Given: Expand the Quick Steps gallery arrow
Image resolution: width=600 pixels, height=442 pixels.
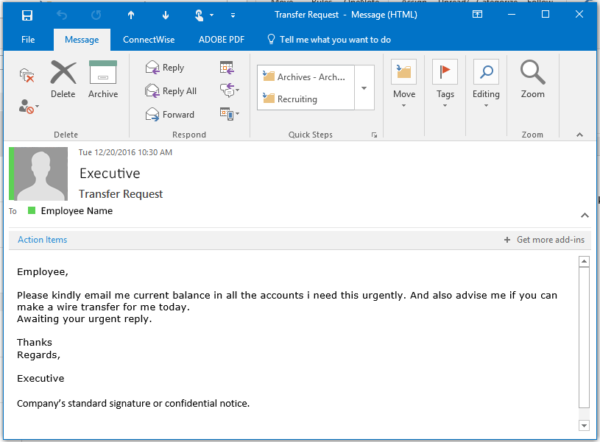Looking at the screenshot, I should 364,88.
